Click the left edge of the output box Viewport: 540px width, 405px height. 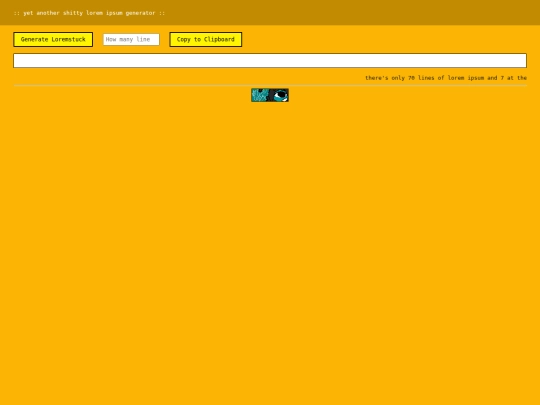coord(15,60)
